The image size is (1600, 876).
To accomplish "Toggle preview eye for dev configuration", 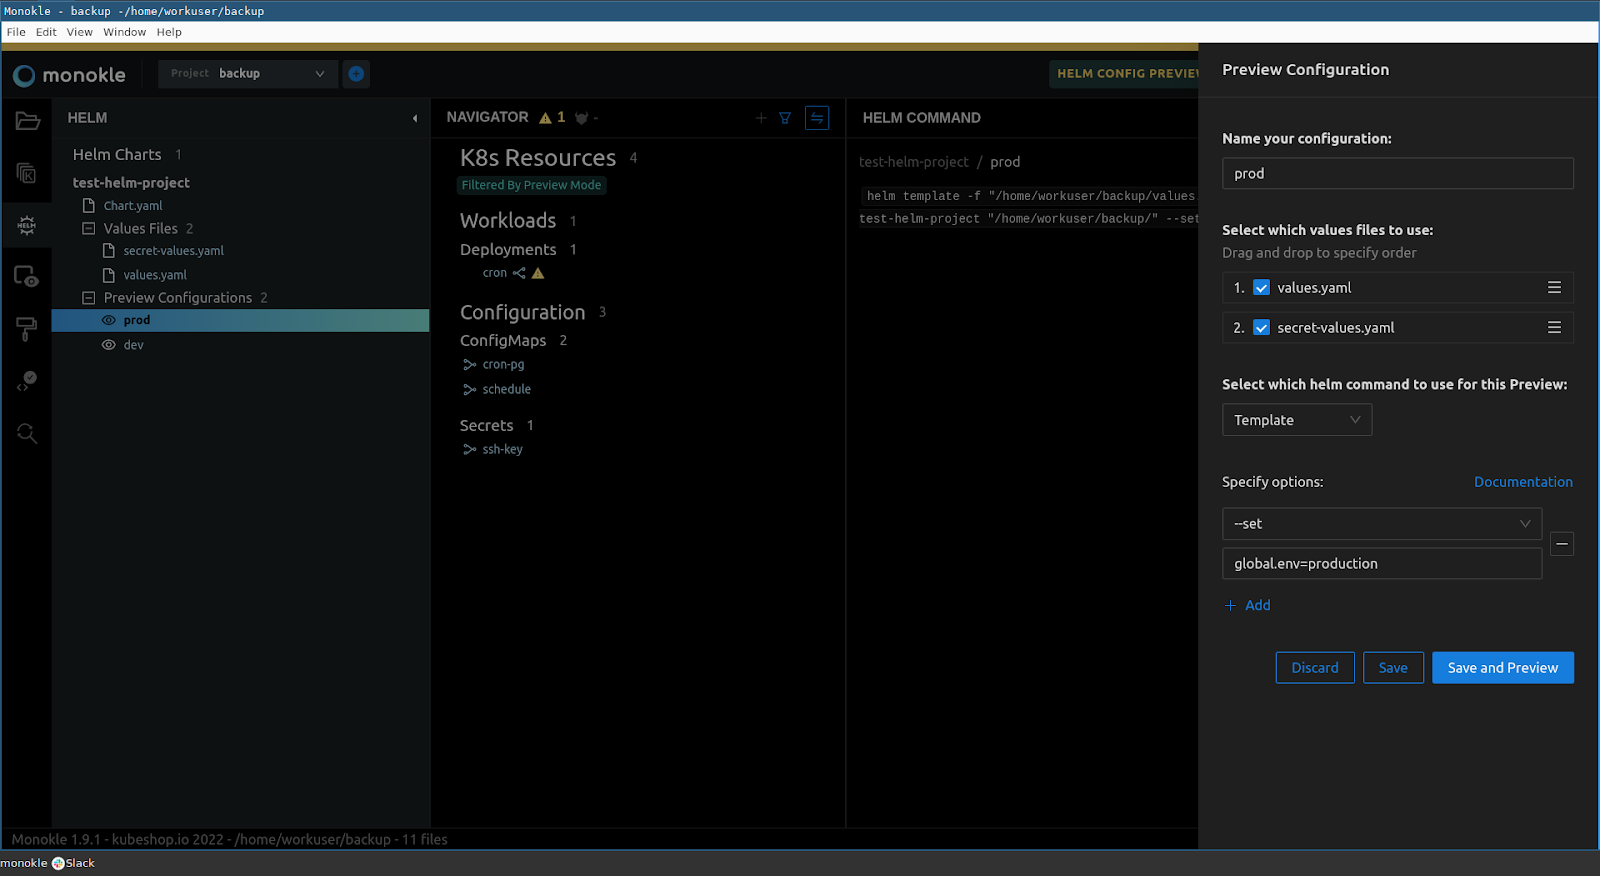I will (x=109, y=345).
